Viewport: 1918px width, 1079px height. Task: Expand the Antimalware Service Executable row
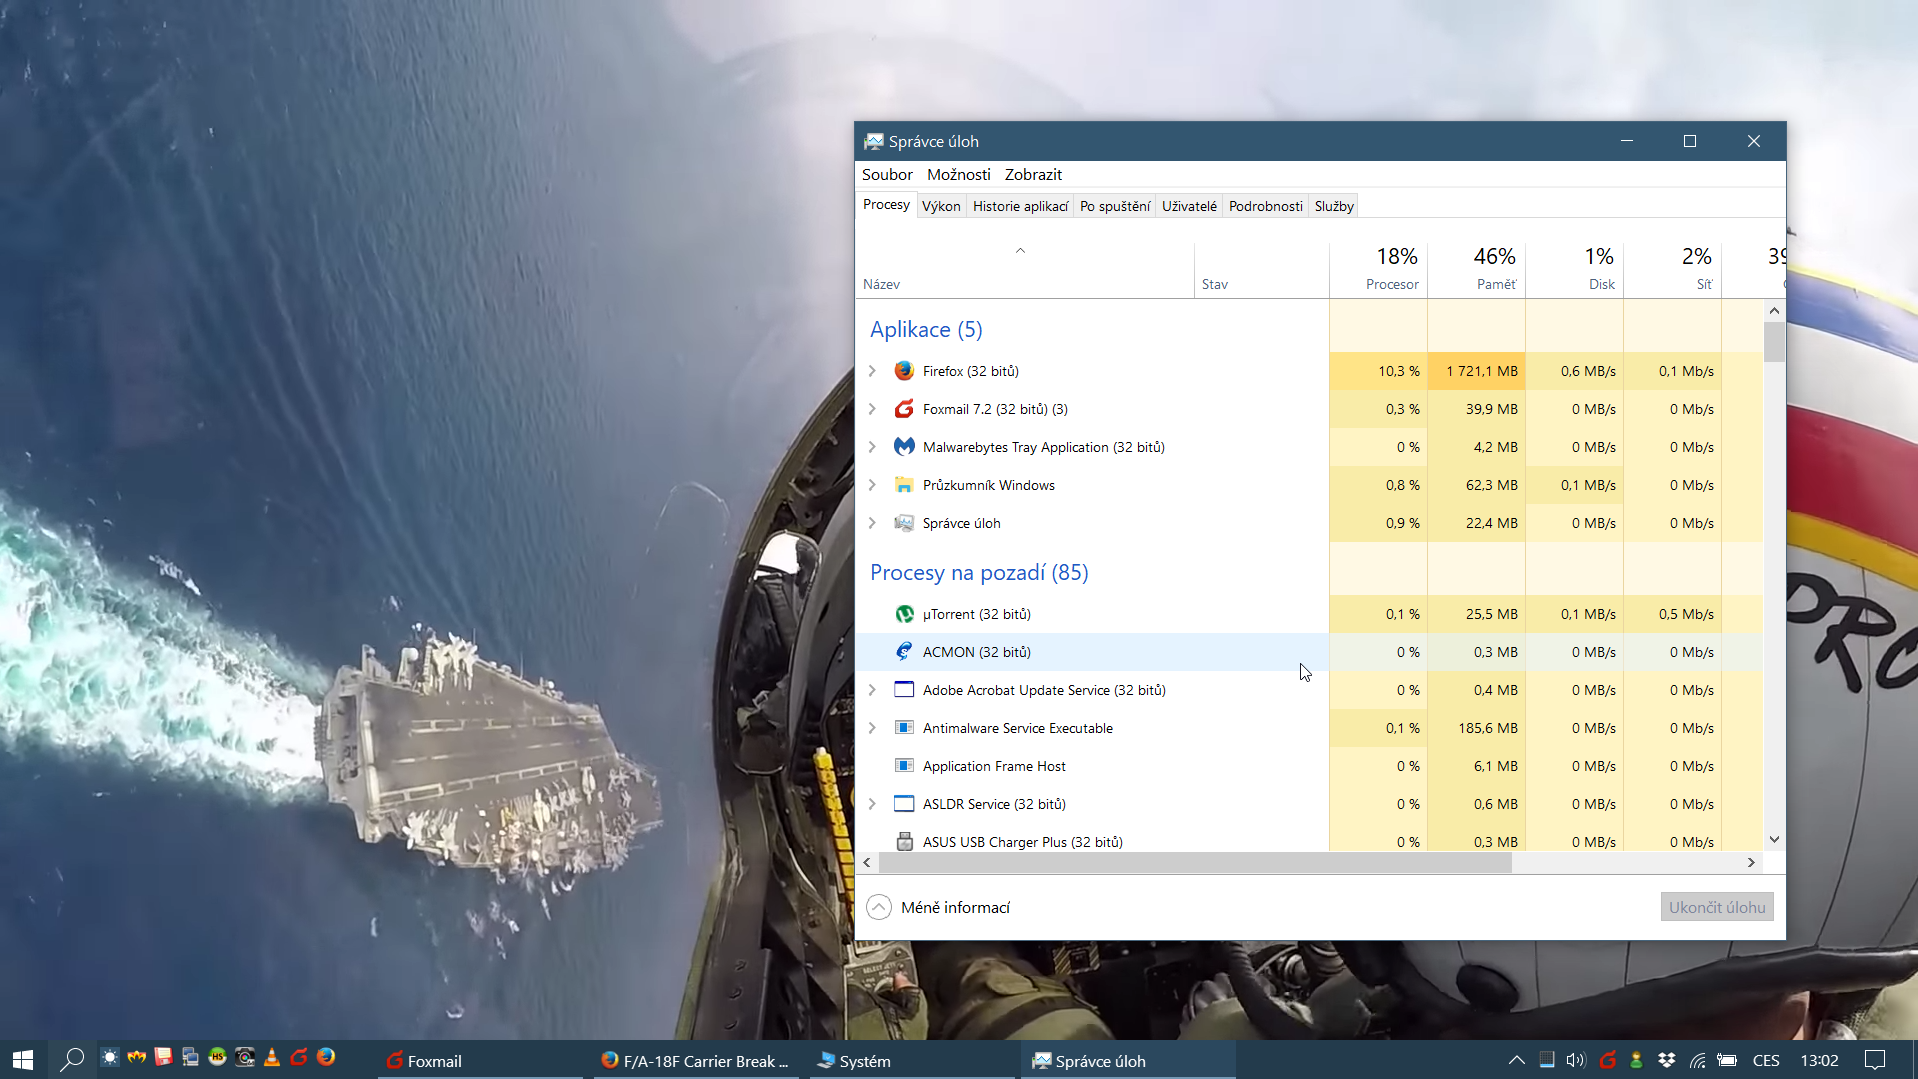click(872, 728)
